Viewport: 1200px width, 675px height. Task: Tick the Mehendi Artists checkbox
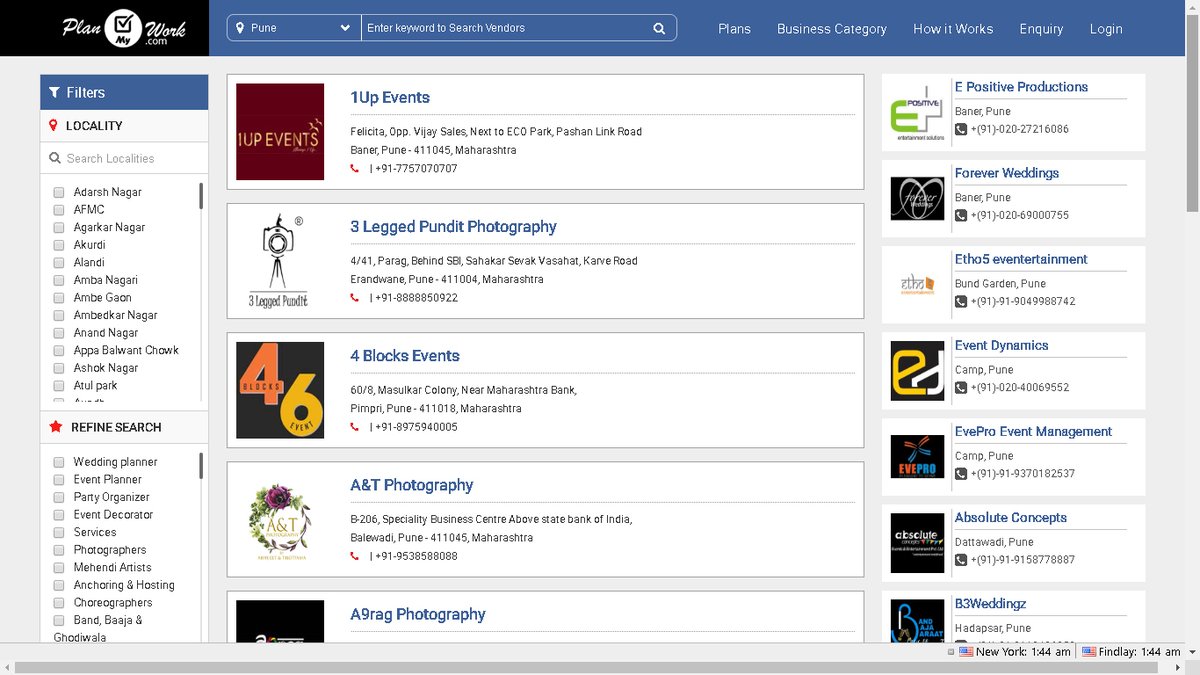click(x=59, y=568)
